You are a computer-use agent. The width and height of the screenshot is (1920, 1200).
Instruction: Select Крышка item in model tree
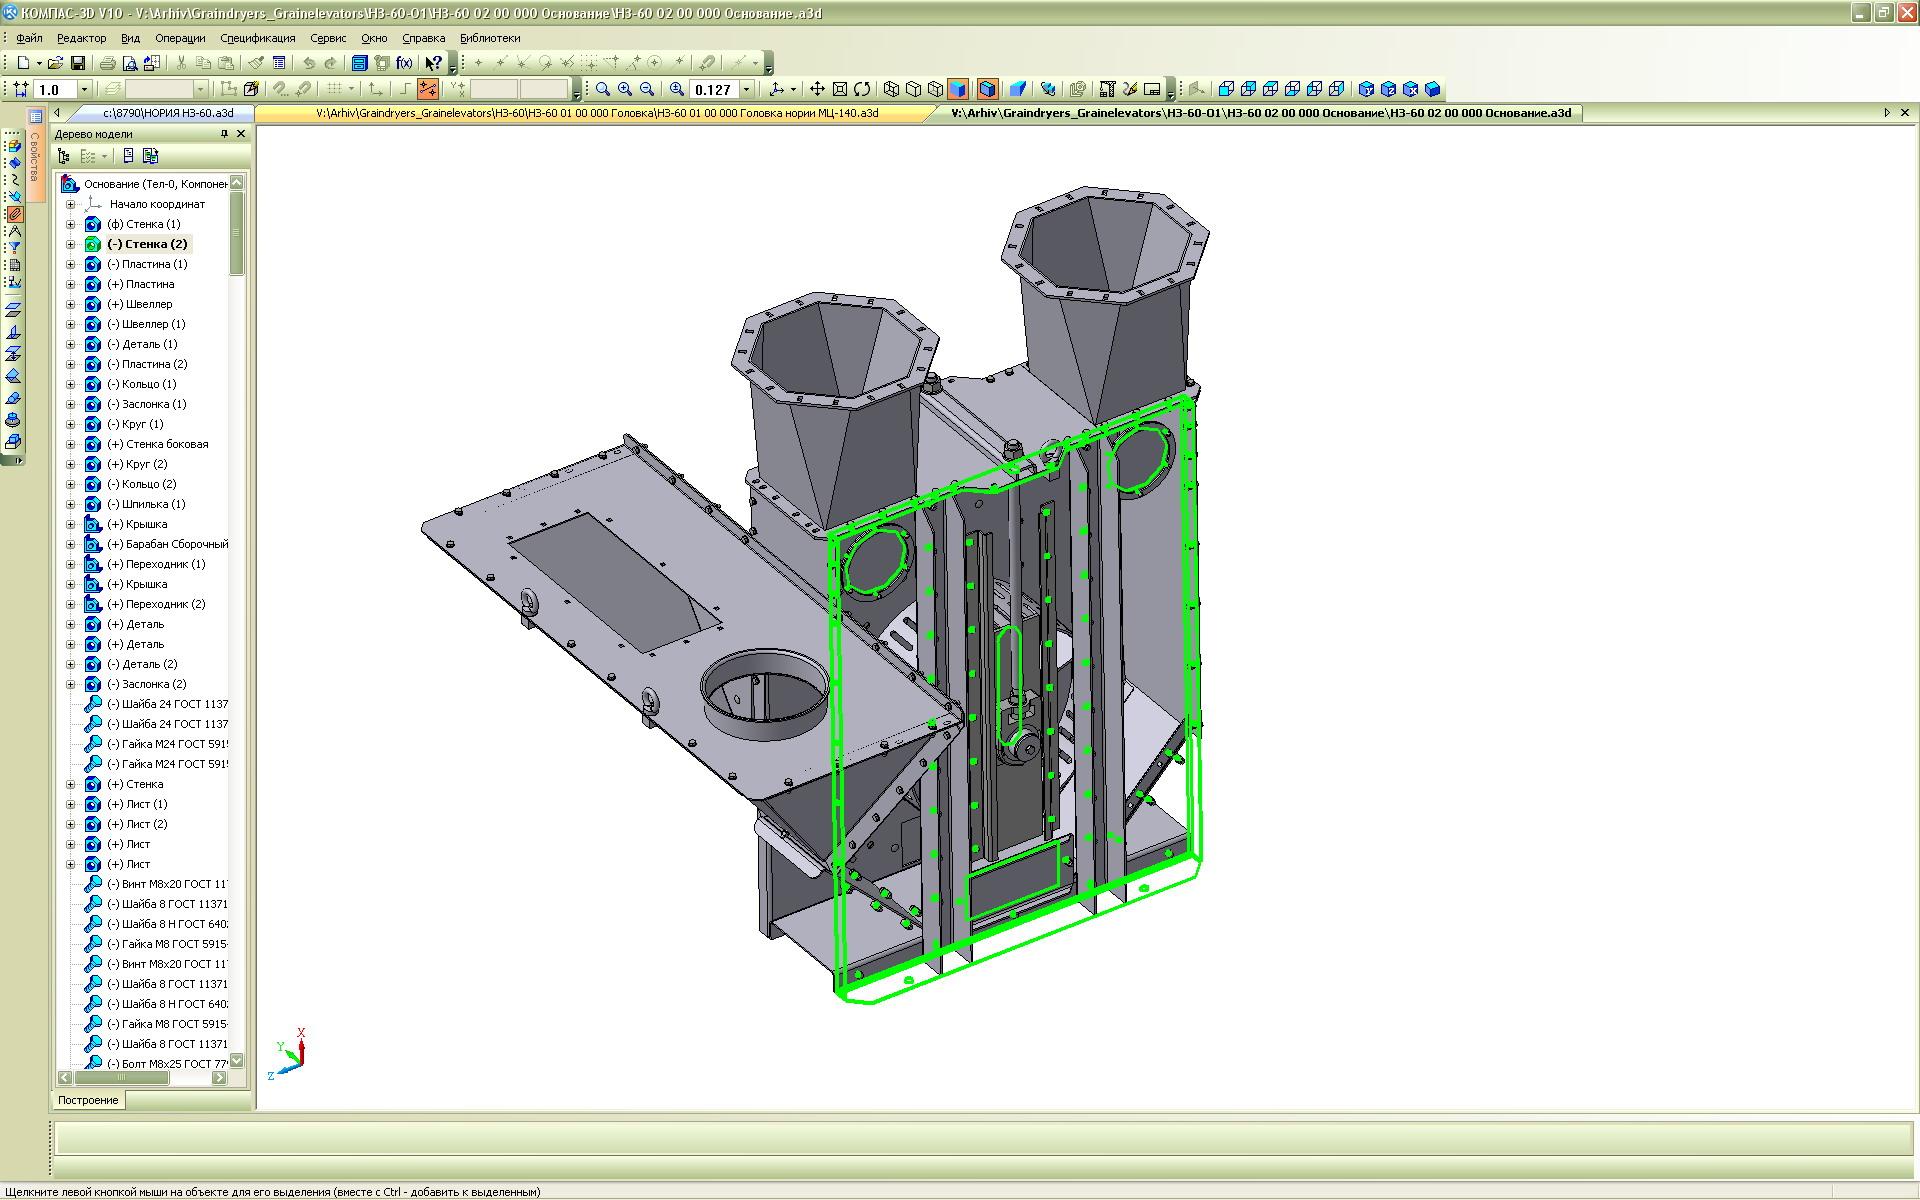[x=146, y=524]
